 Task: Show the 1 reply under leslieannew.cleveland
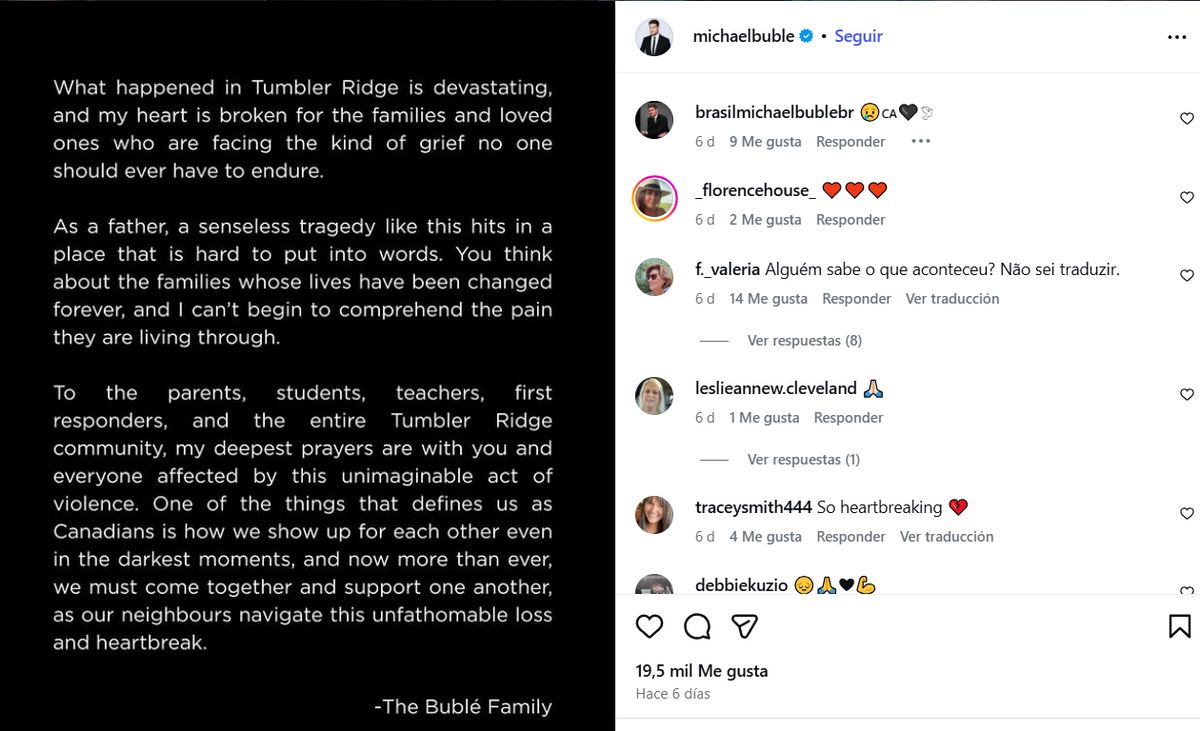[803, 460]
